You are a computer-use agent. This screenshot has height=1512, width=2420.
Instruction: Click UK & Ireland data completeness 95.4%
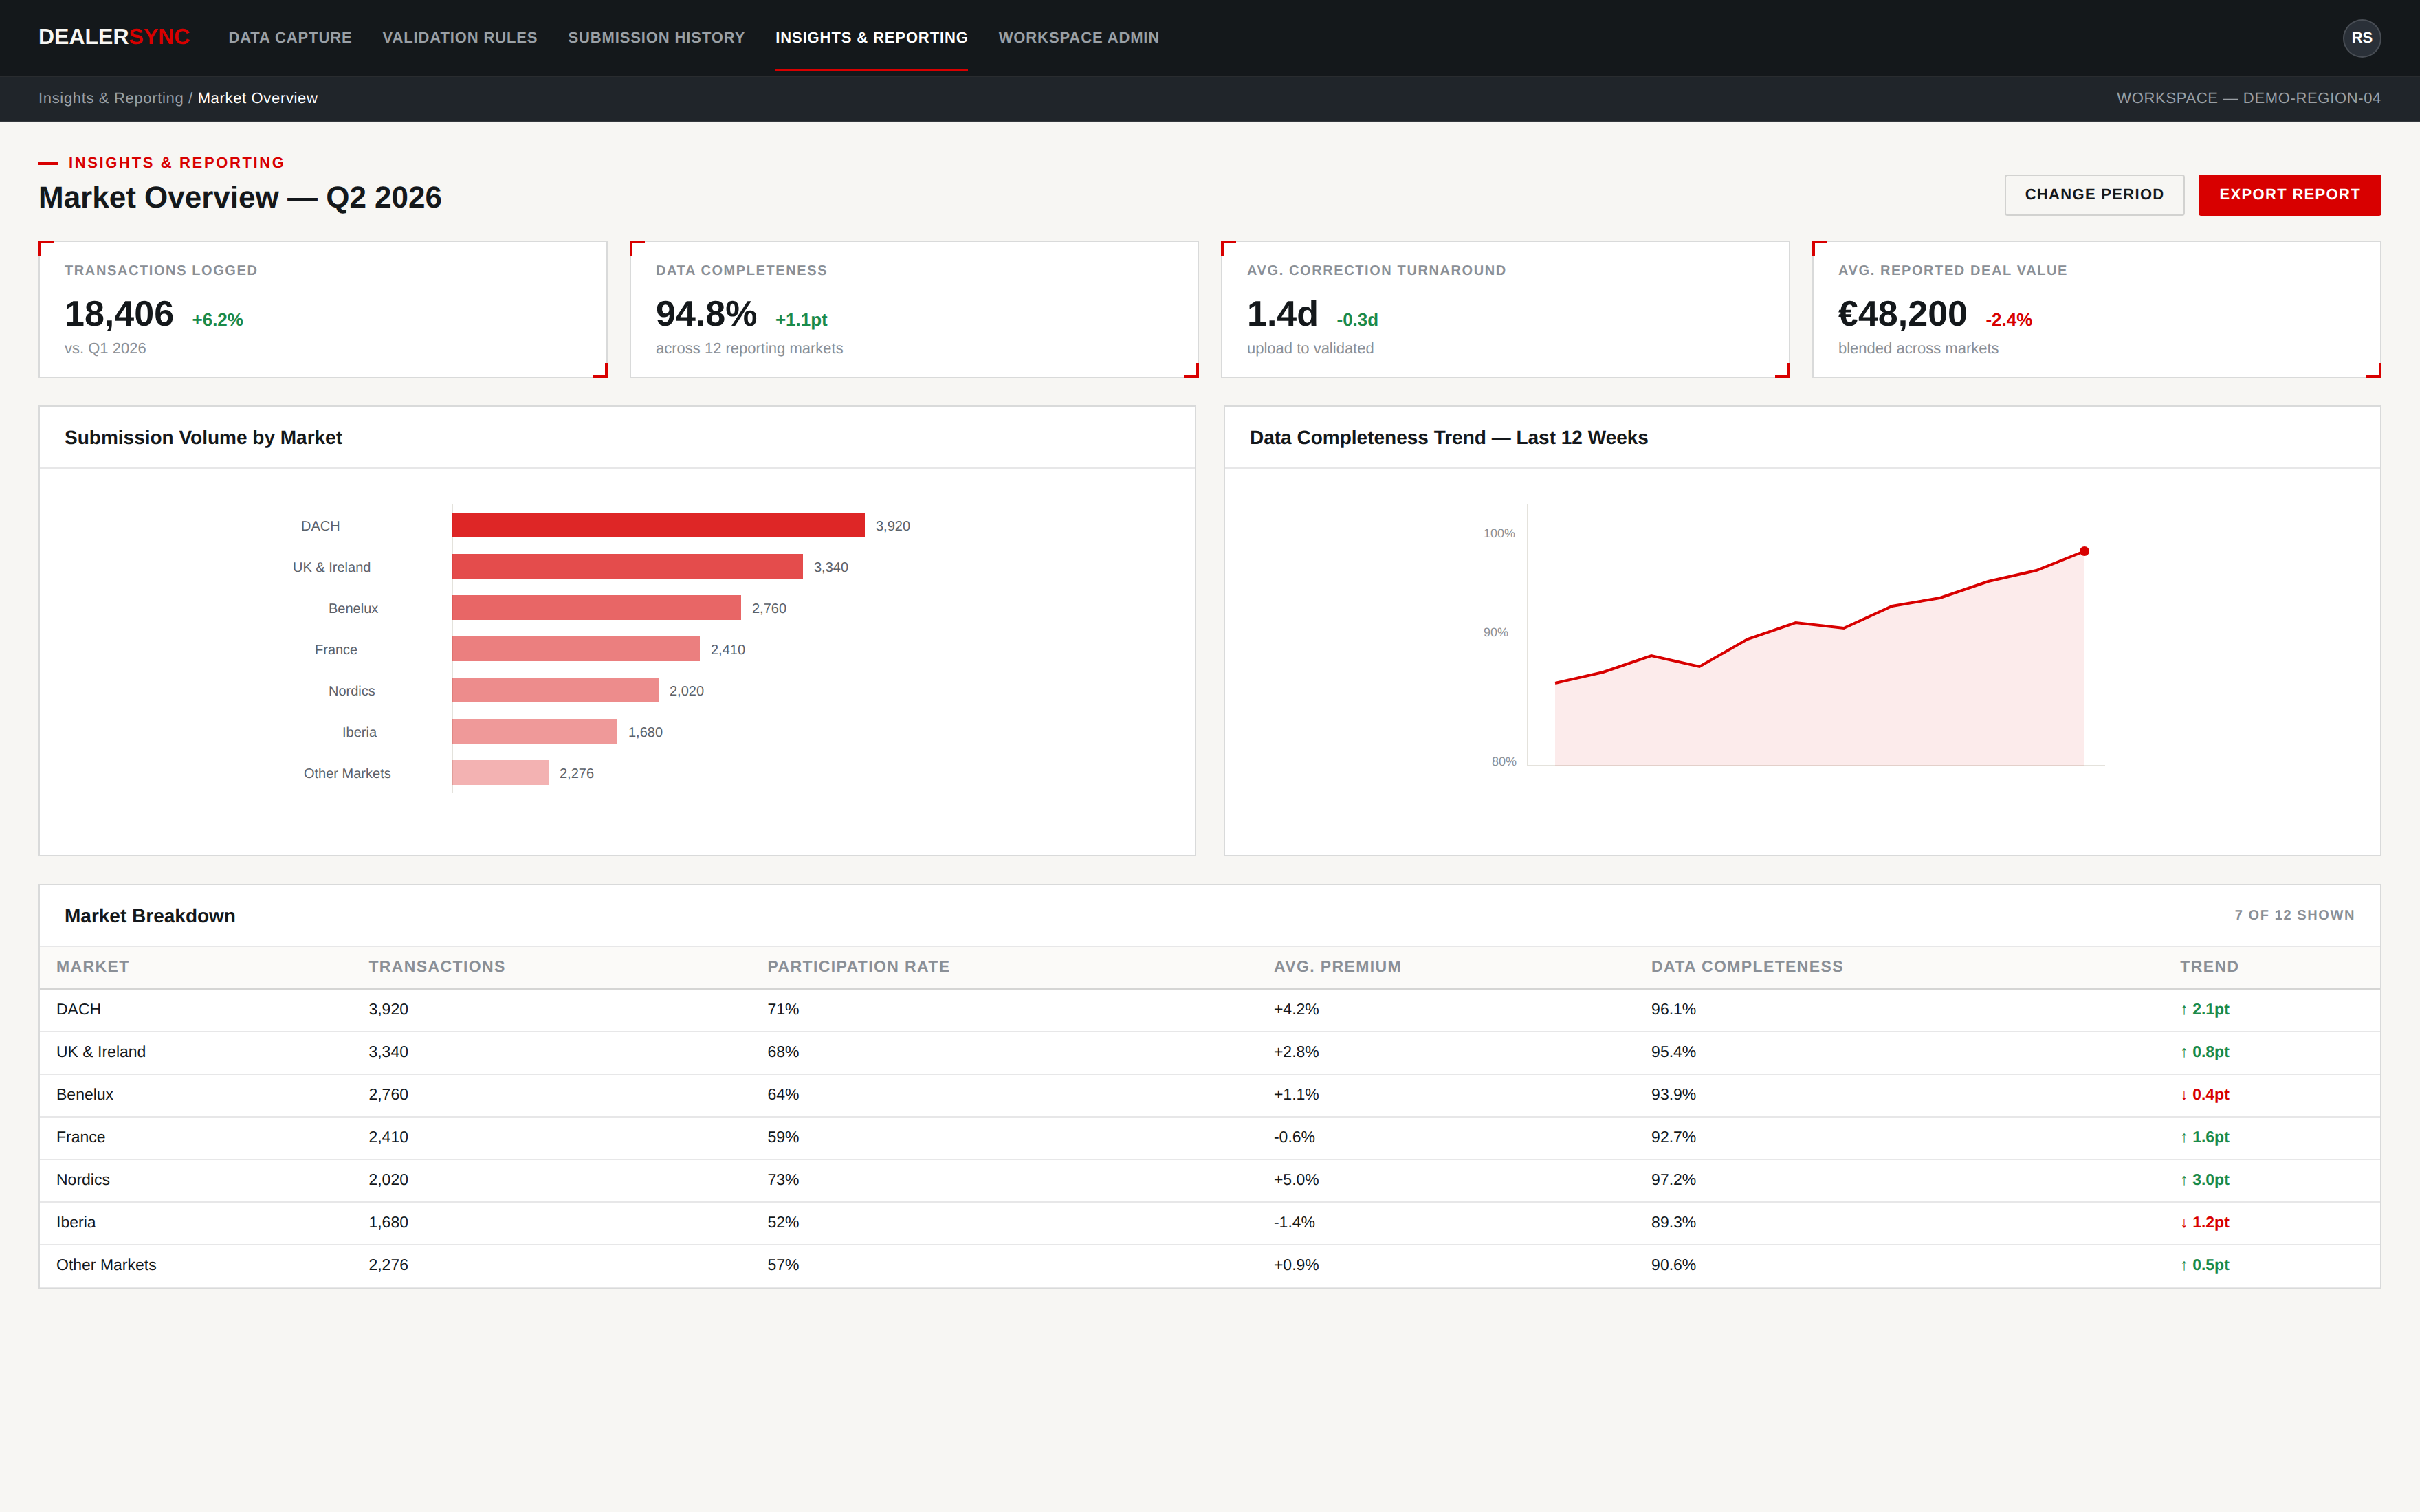pyautogui.click(x=1673, y=1052)
